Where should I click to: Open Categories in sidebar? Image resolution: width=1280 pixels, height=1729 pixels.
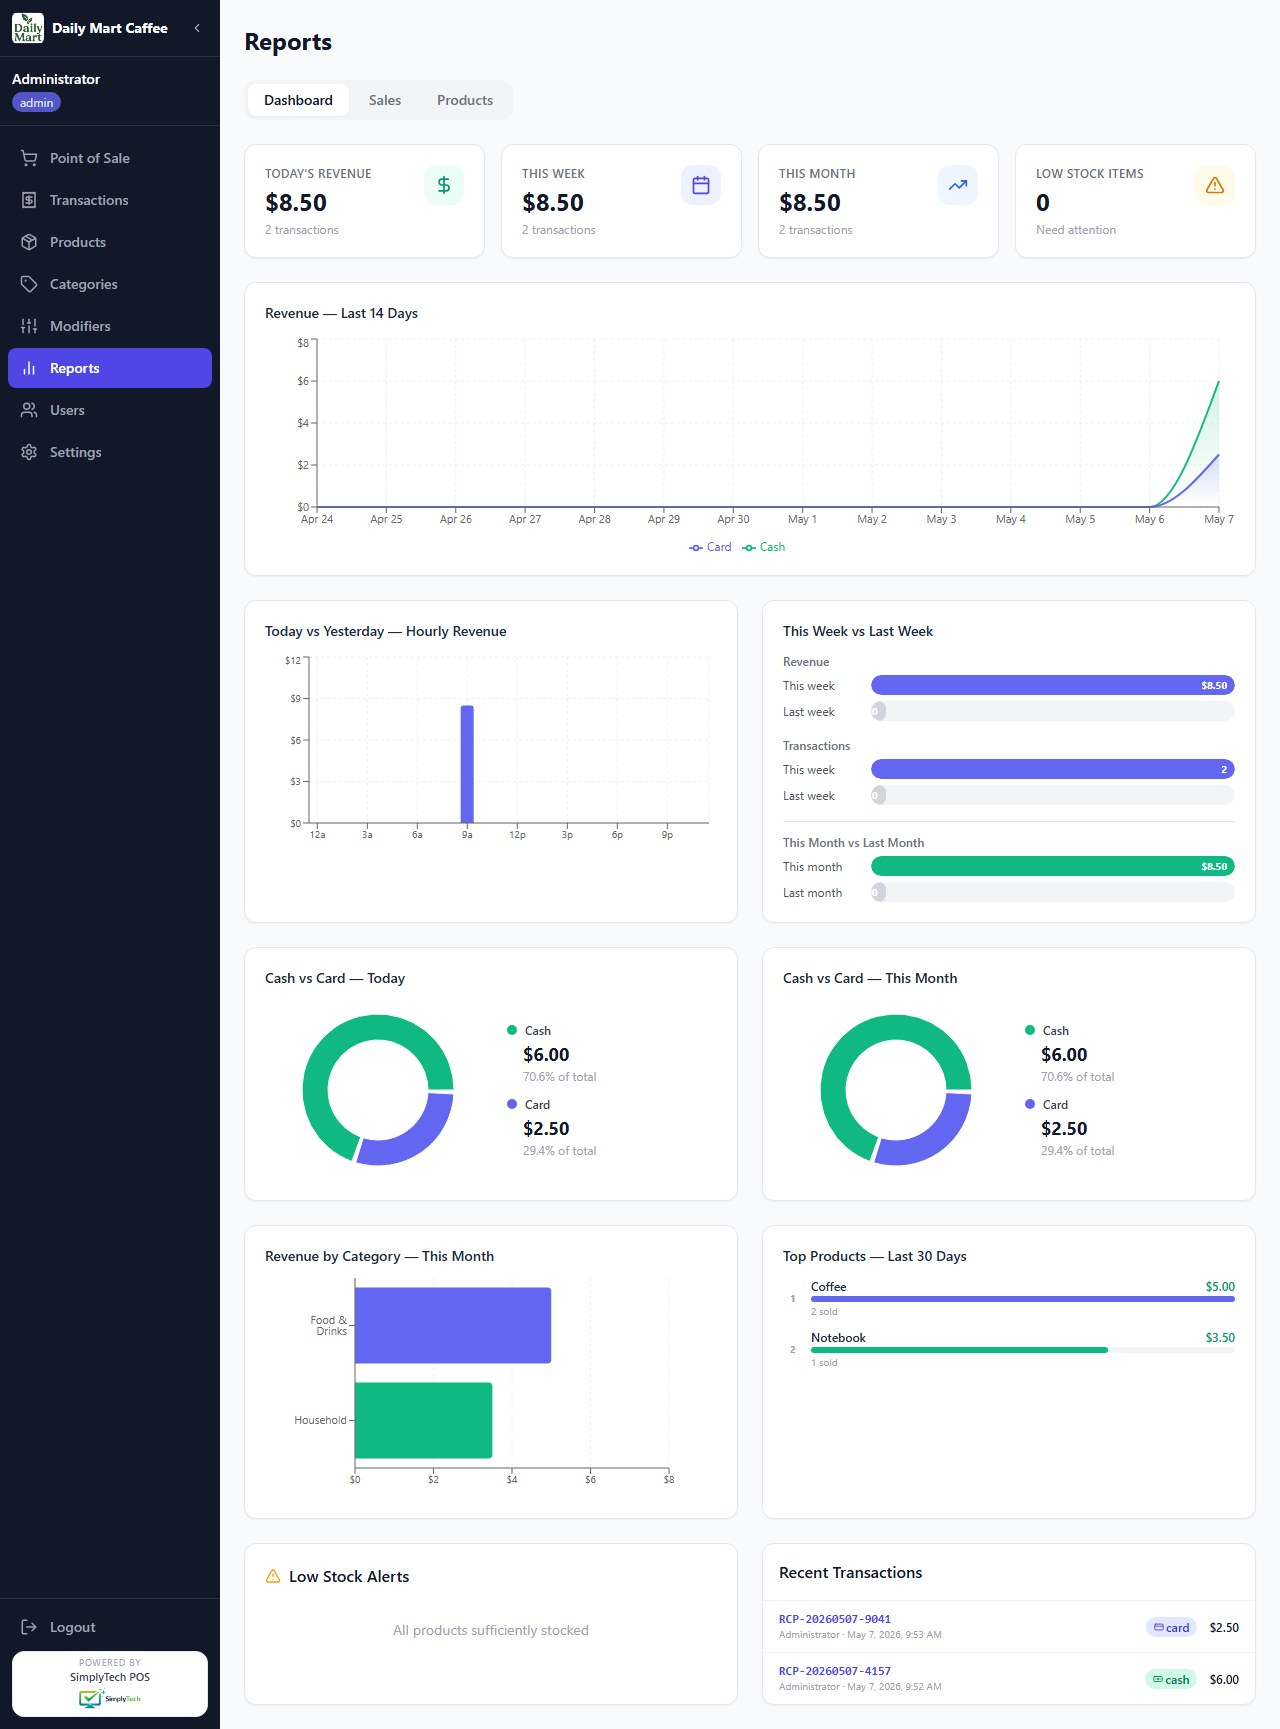110,284
